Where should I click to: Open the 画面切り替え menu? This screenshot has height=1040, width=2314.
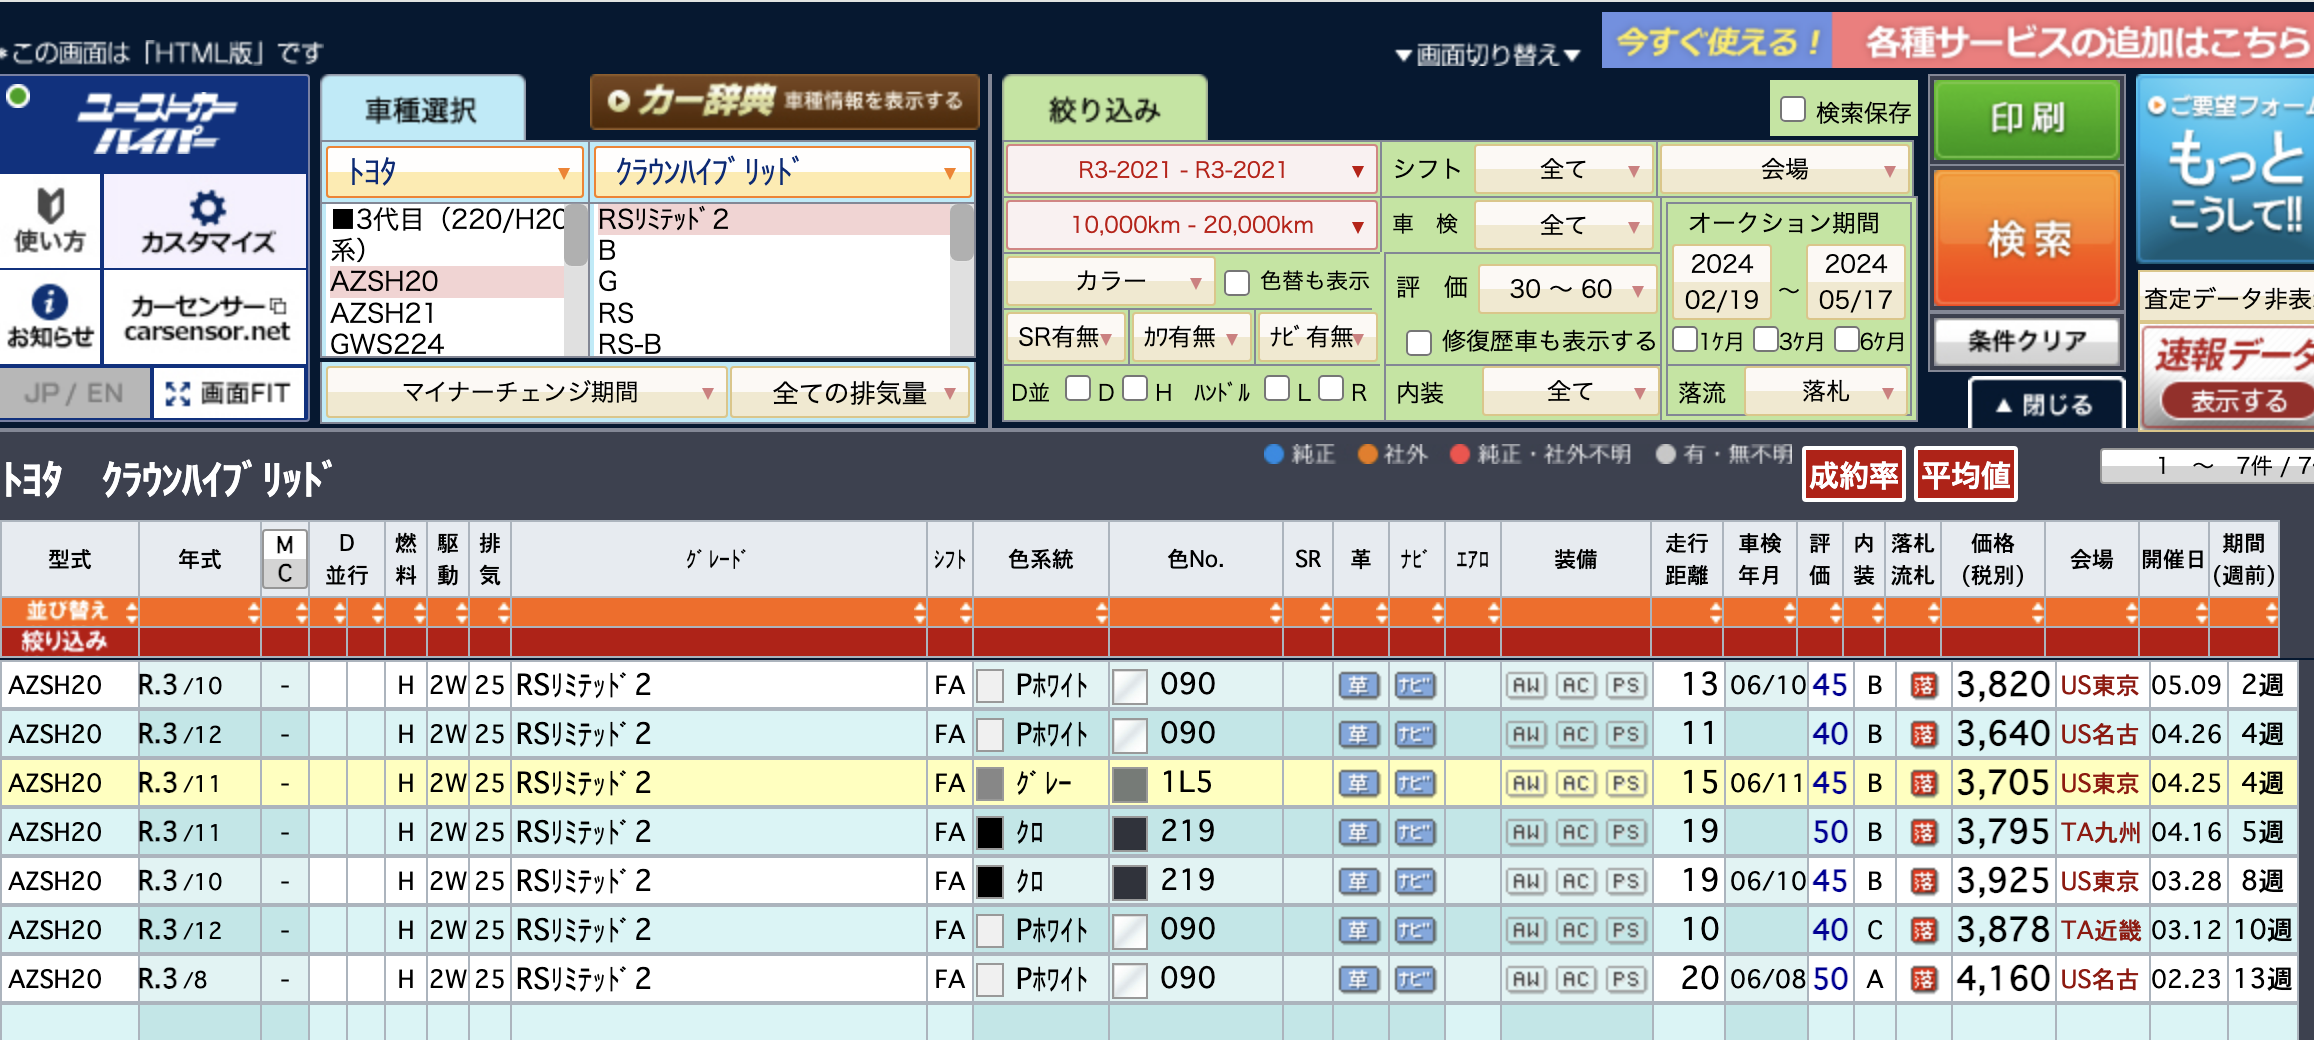1488,55
